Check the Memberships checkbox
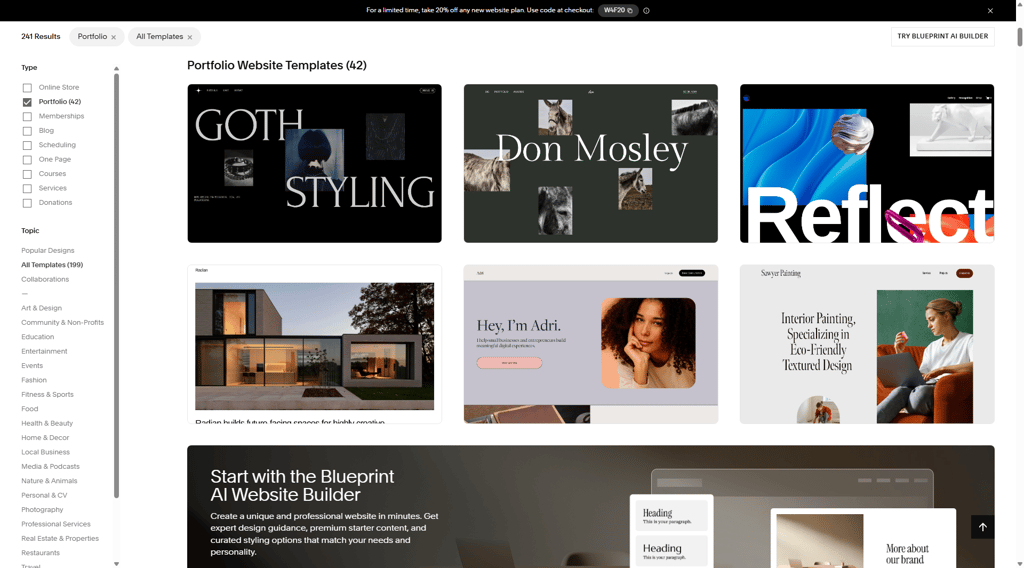Viewport: 1024px width, 568px height. [27, 116]
